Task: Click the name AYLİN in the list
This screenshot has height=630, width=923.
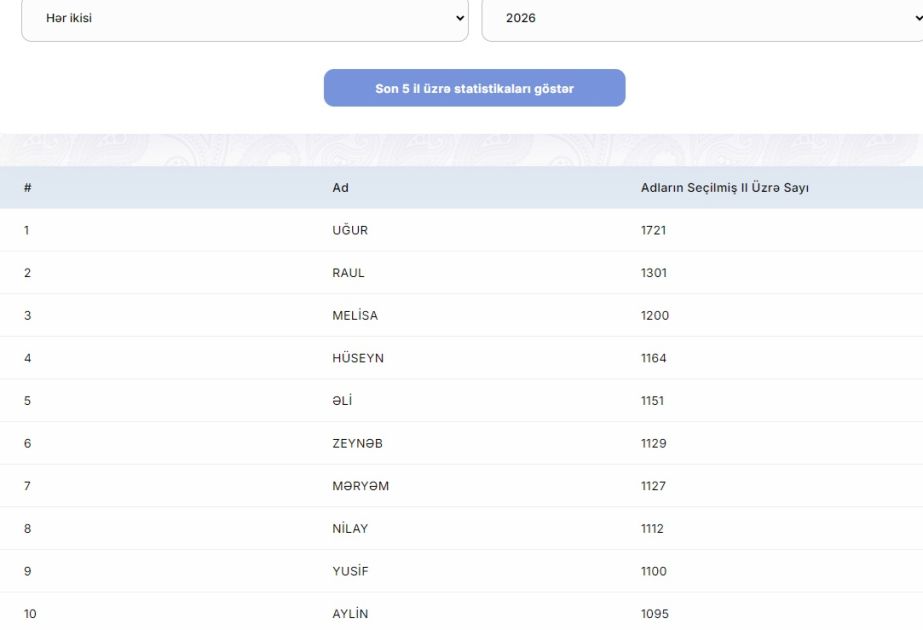Action: tap(350, 614)
